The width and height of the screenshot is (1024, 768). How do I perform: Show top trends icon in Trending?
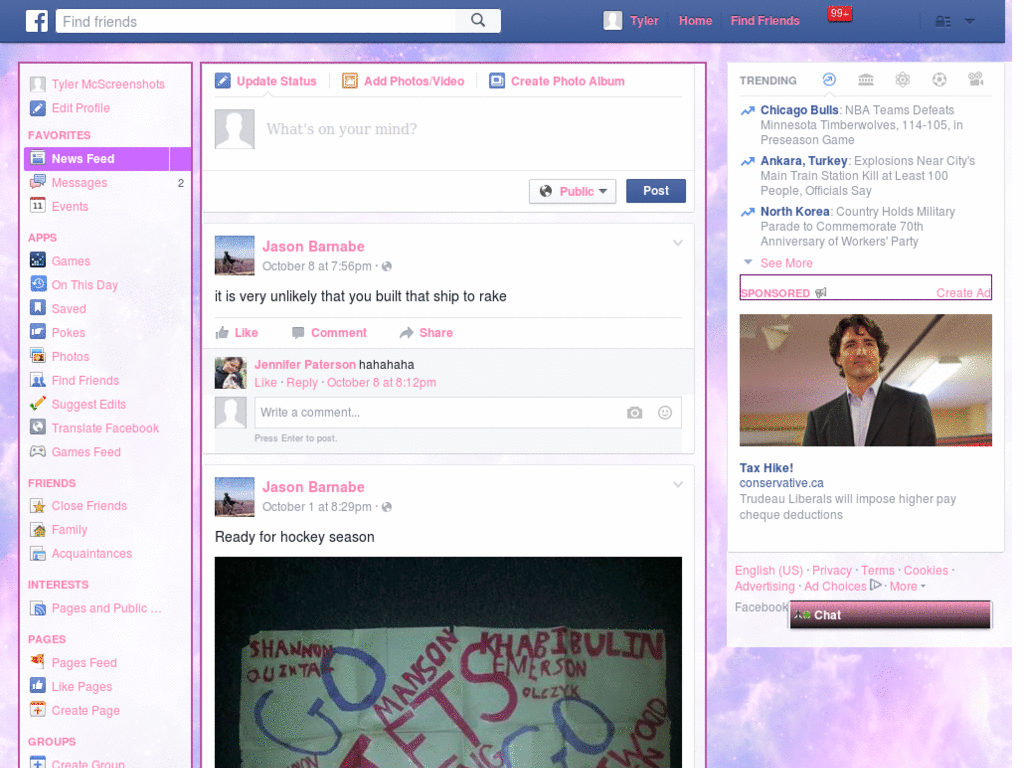[829, 80]
